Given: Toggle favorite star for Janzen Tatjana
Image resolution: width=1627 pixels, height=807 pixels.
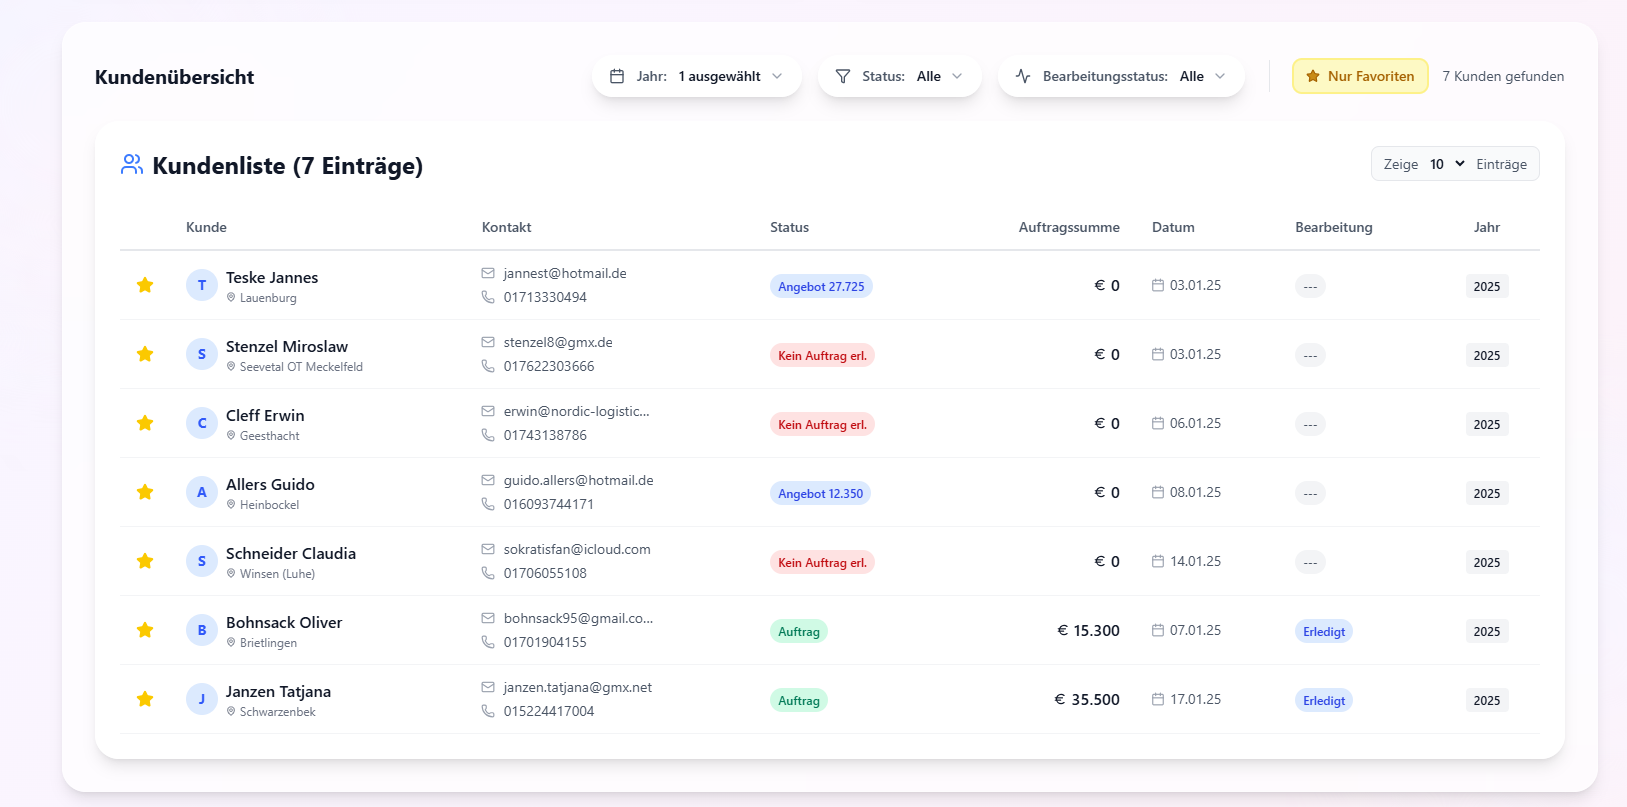Looking at the screenshot, I should (x=145, y=699).
